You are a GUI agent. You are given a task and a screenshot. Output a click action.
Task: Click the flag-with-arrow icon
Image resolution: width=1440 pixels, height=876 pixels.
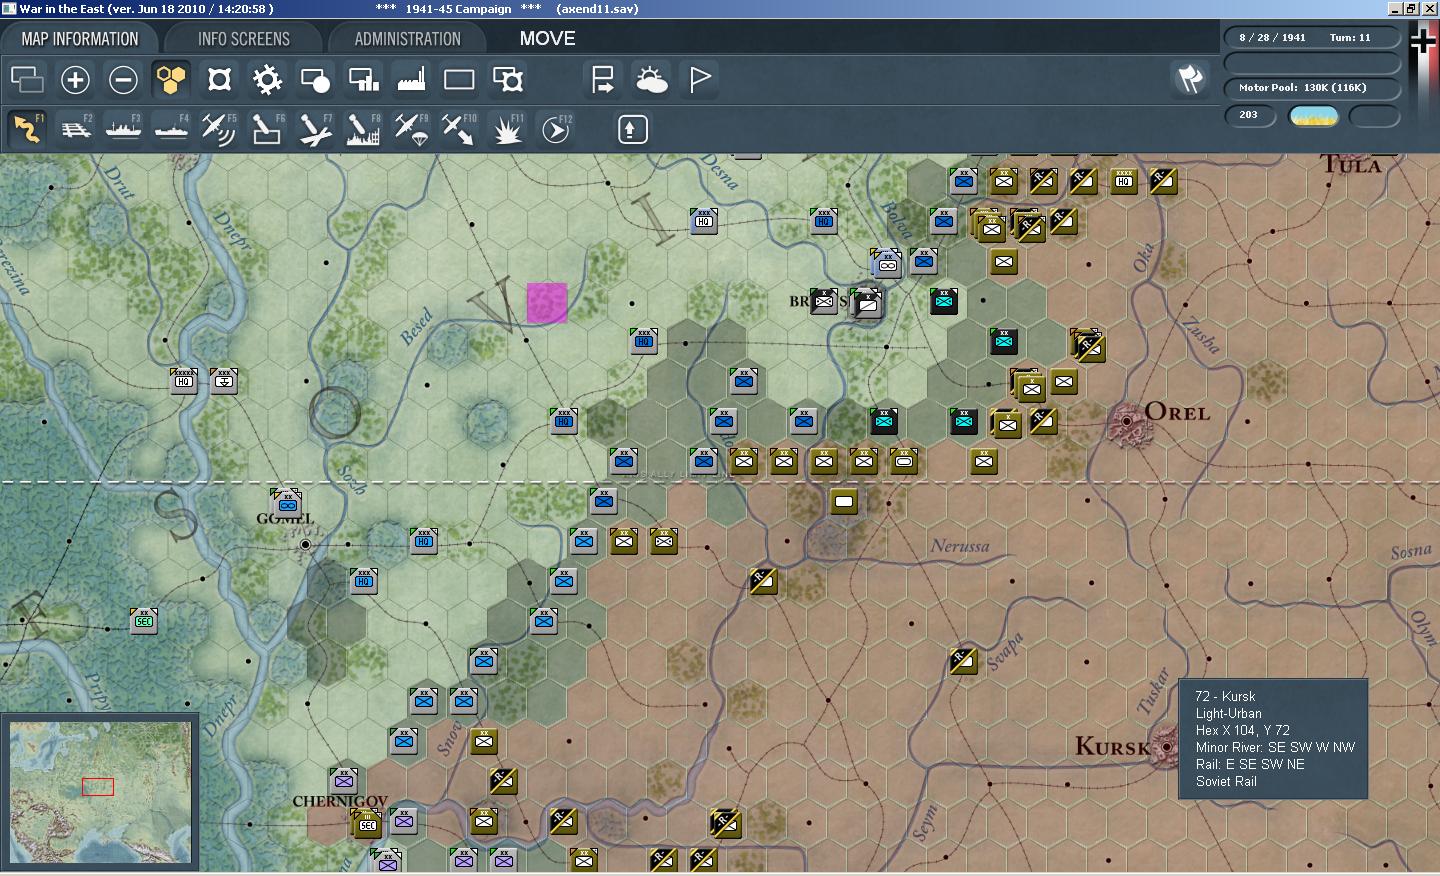point(603,79)
